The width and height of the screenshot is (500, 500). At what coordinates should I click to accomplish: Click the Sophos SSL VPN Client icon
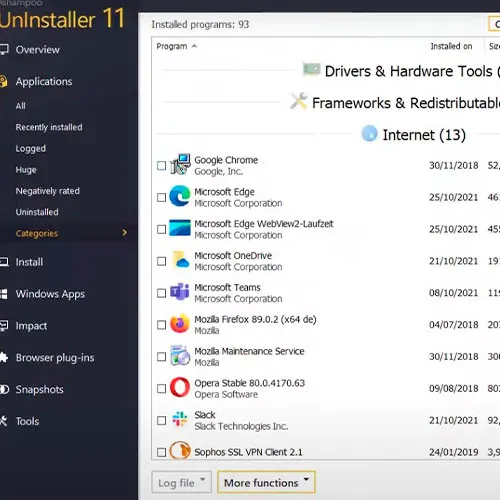180,451
